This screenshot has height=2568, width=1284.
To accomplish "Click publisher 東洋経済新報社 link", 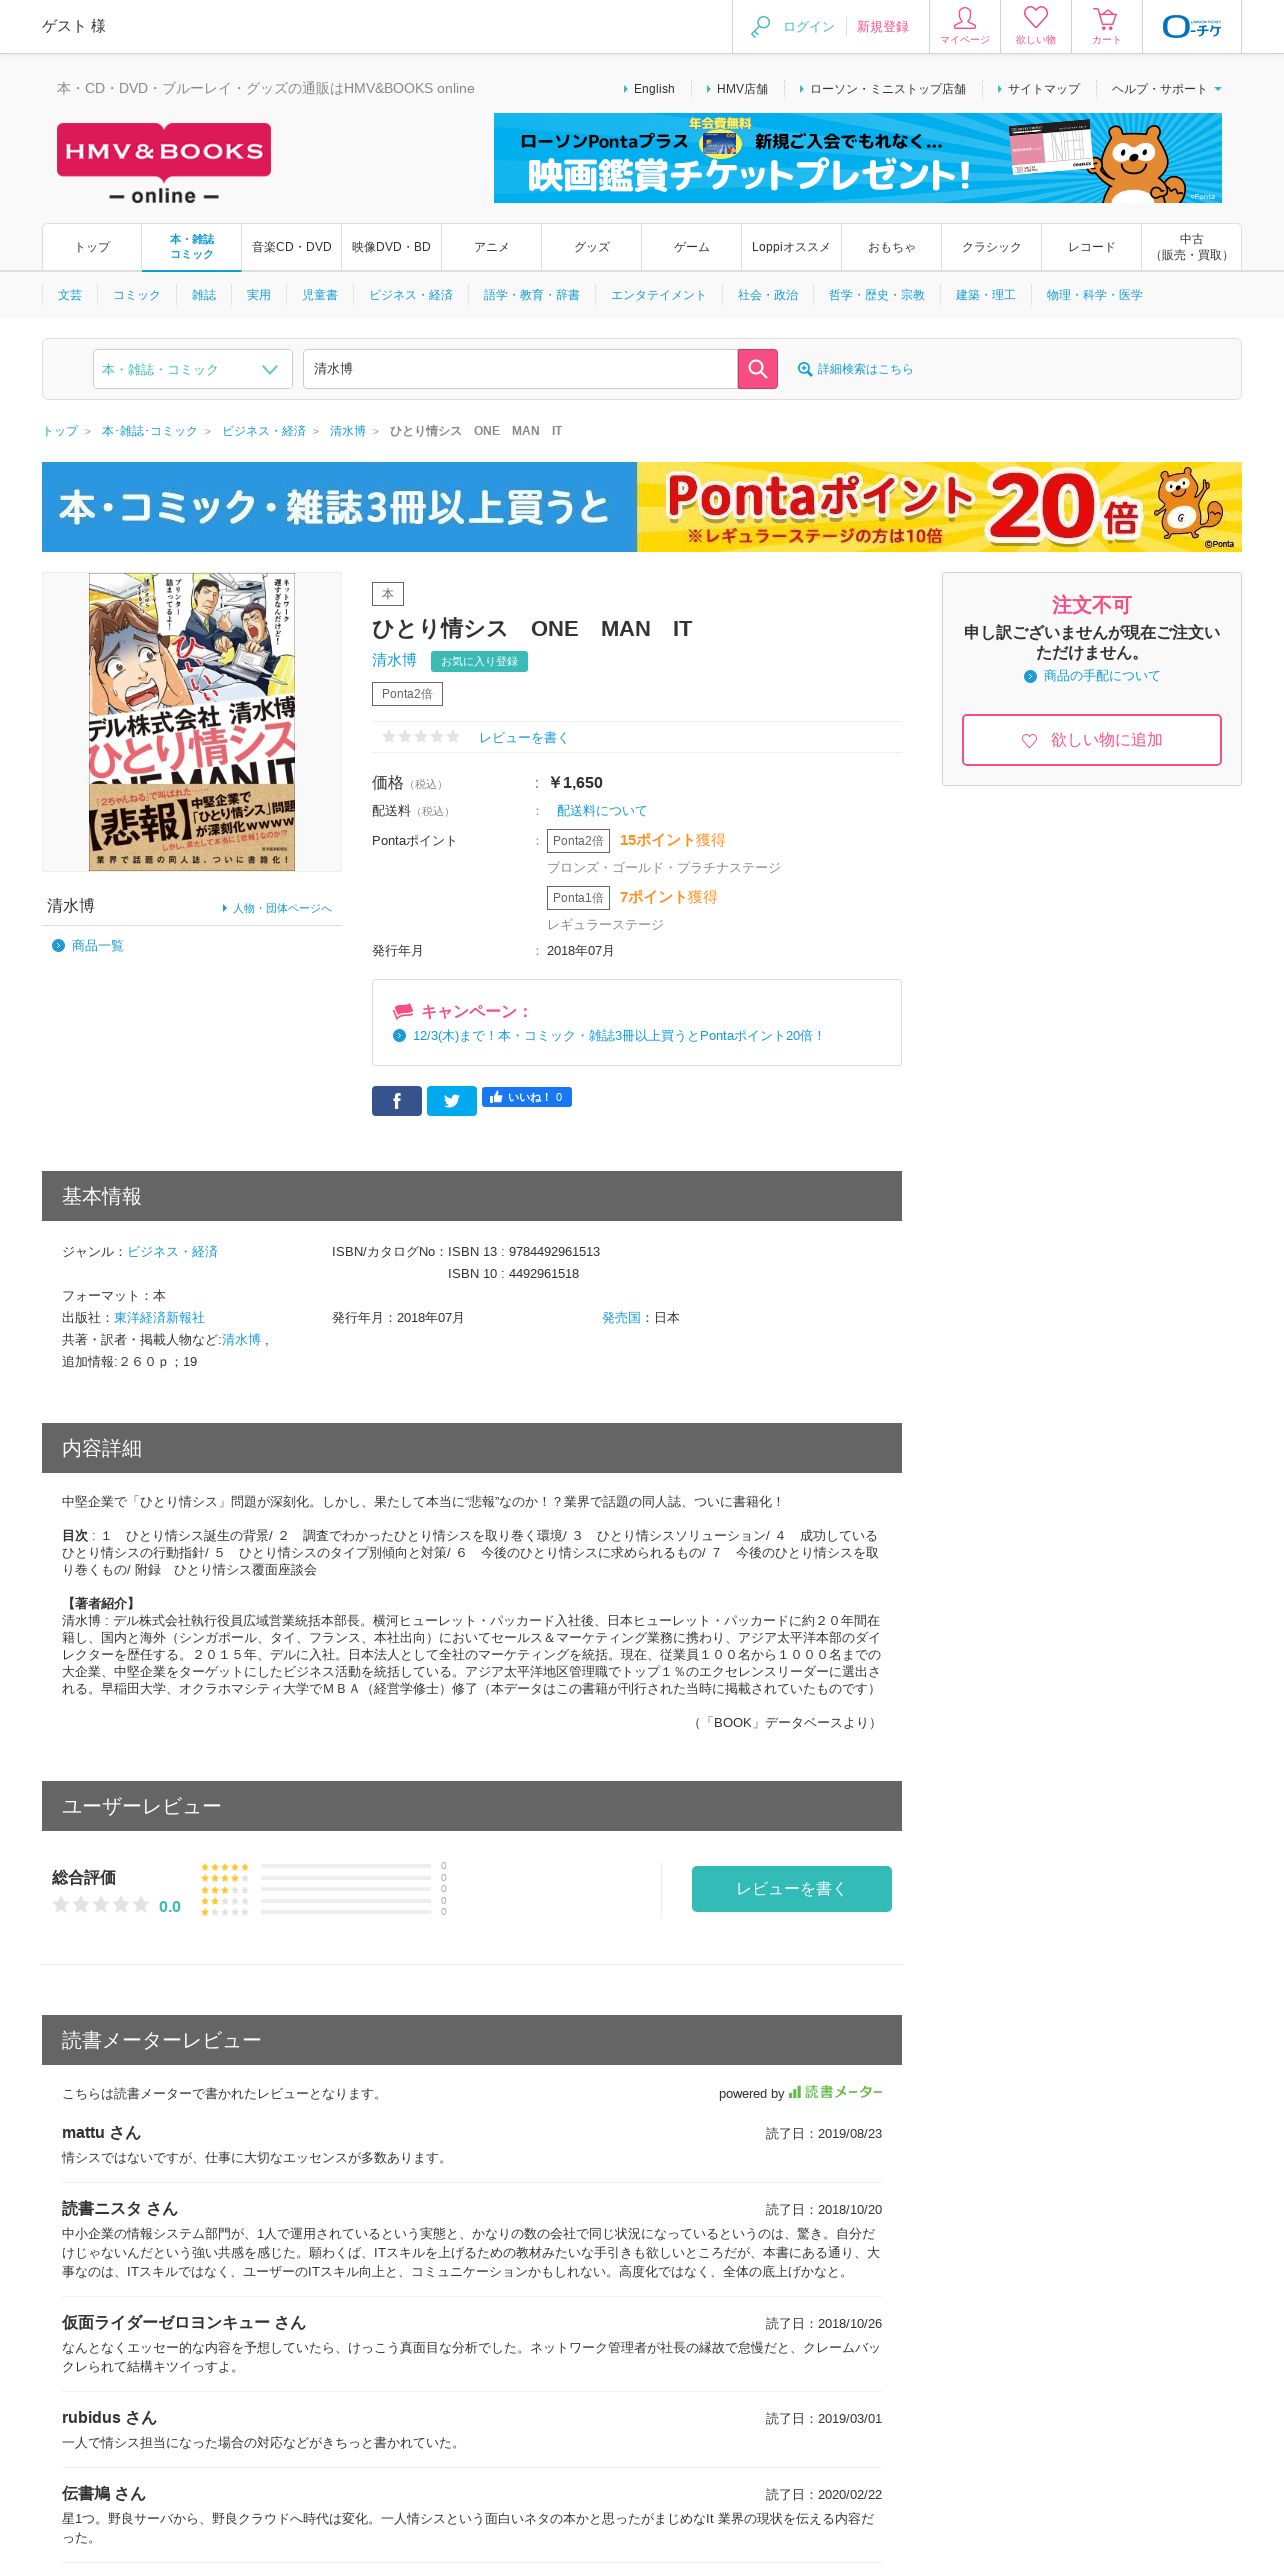I will click(159, 1318).
